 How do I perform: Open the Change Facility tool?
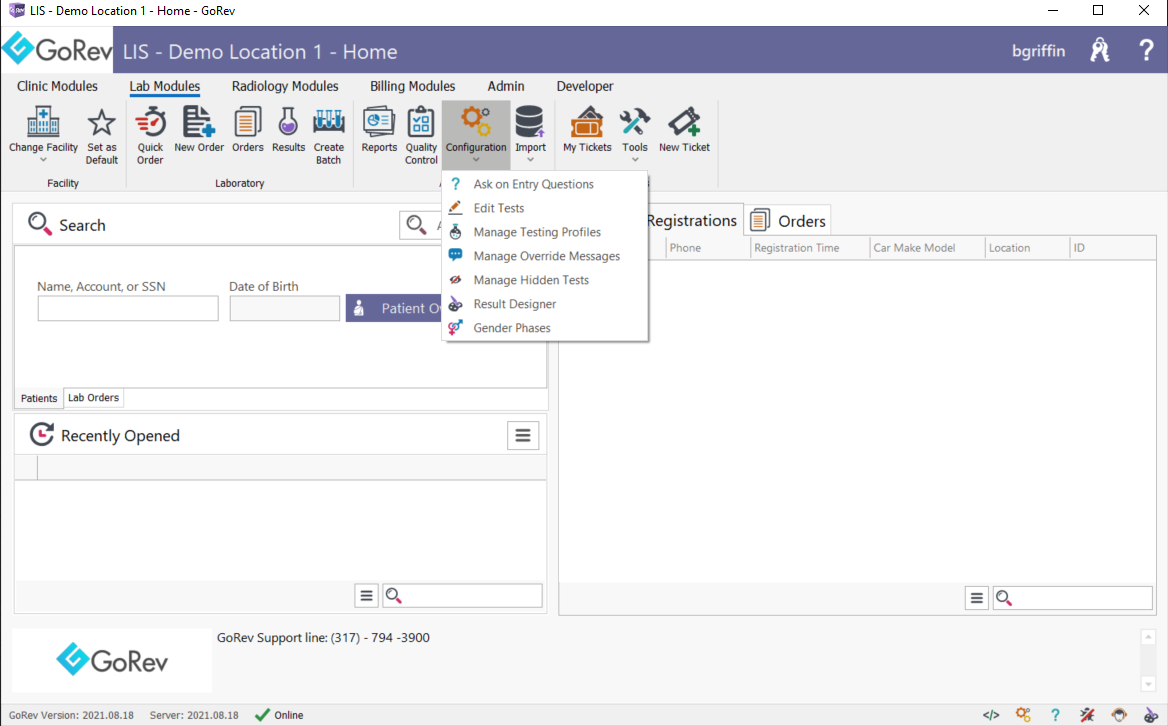pos(43,134)
